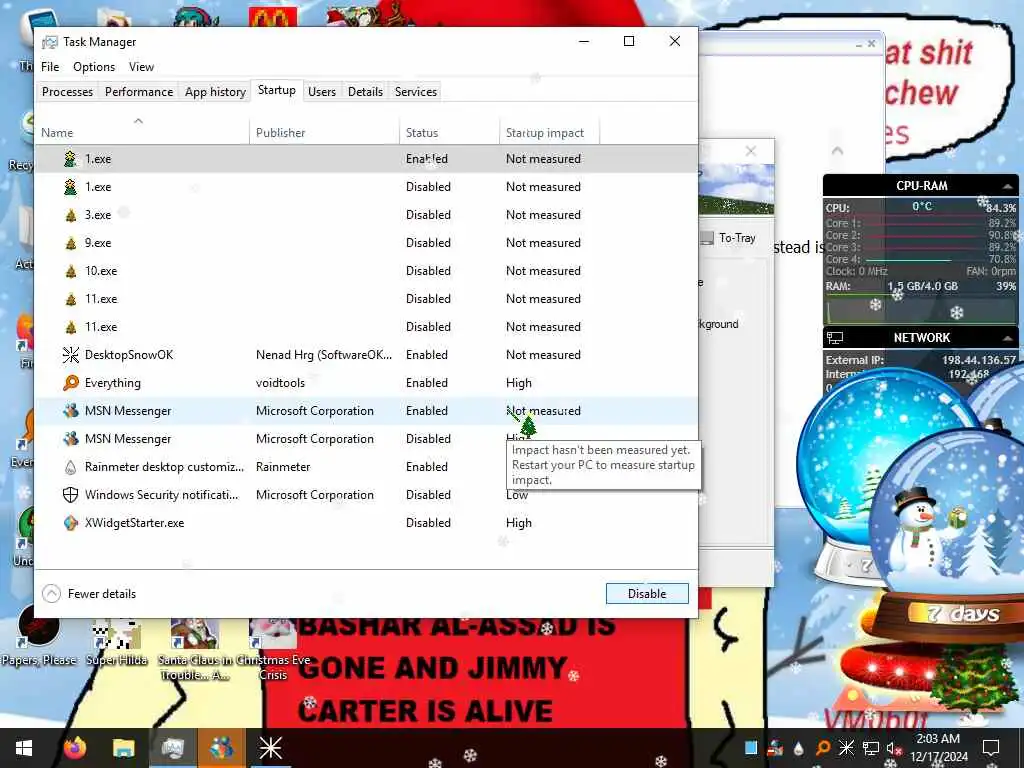The image size is (1024, 768).
Task: Click the 10.exe startup entry icon
Action: point(71,271)
